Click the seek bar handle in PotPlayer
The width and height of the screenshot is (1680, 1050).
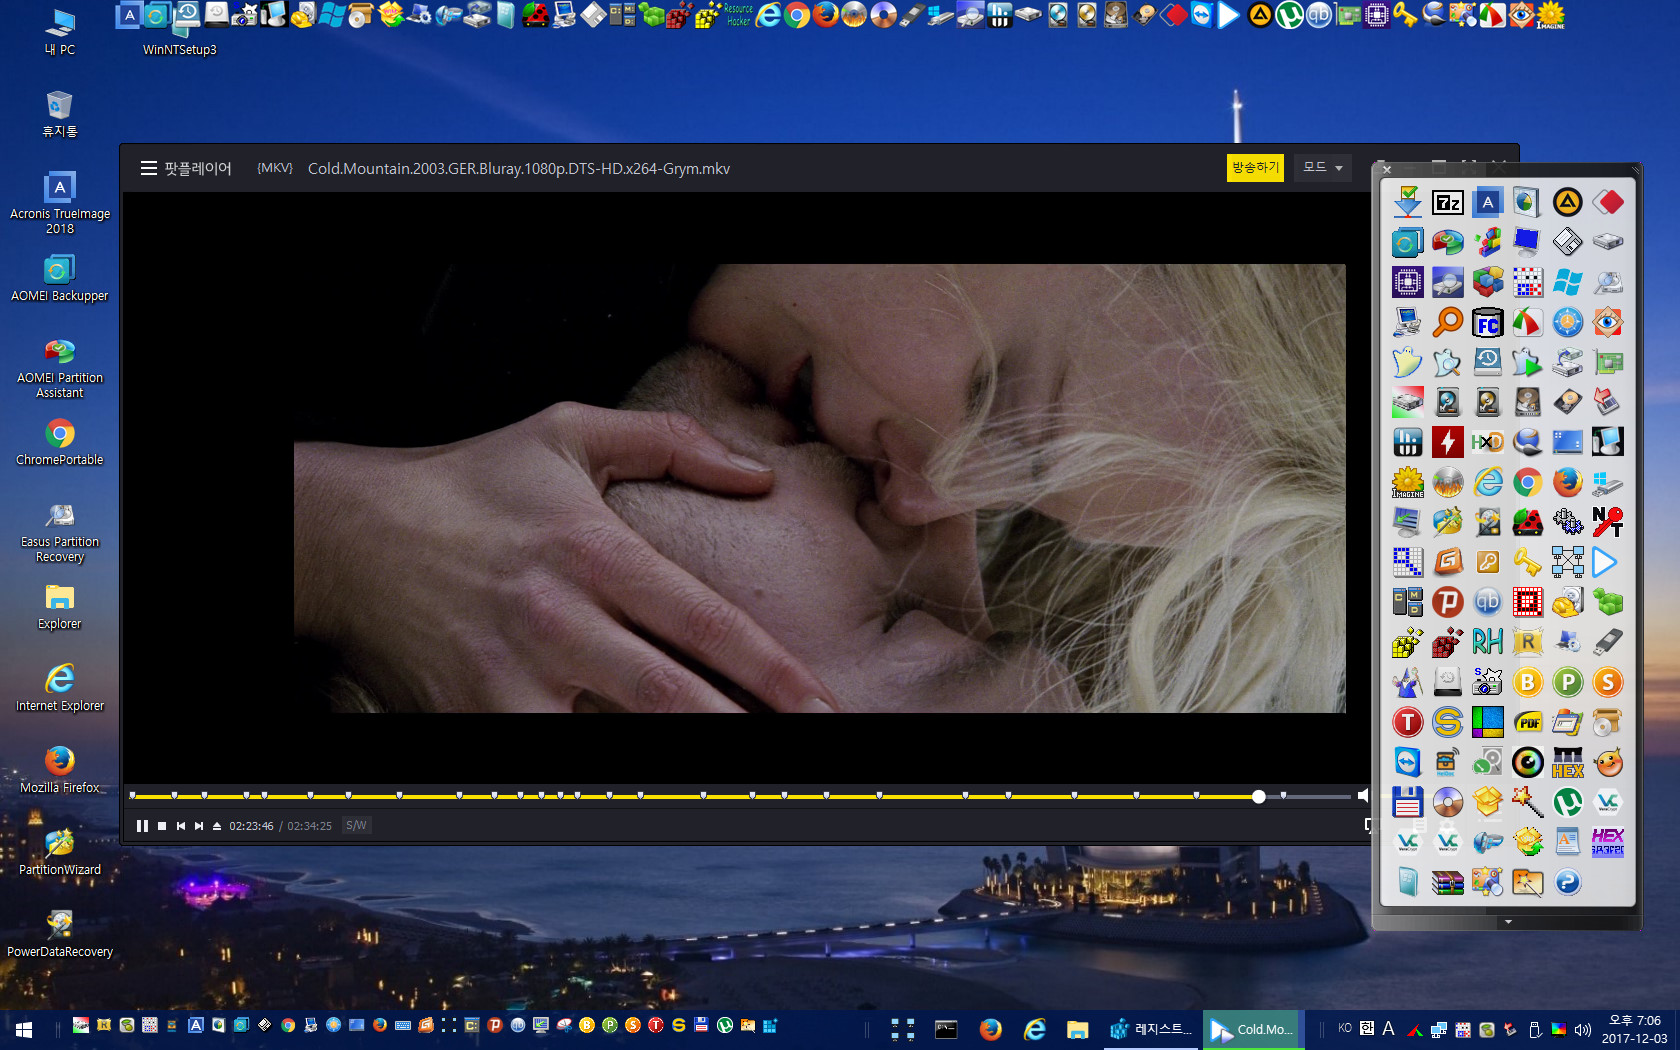click(x=1259, y=797)
